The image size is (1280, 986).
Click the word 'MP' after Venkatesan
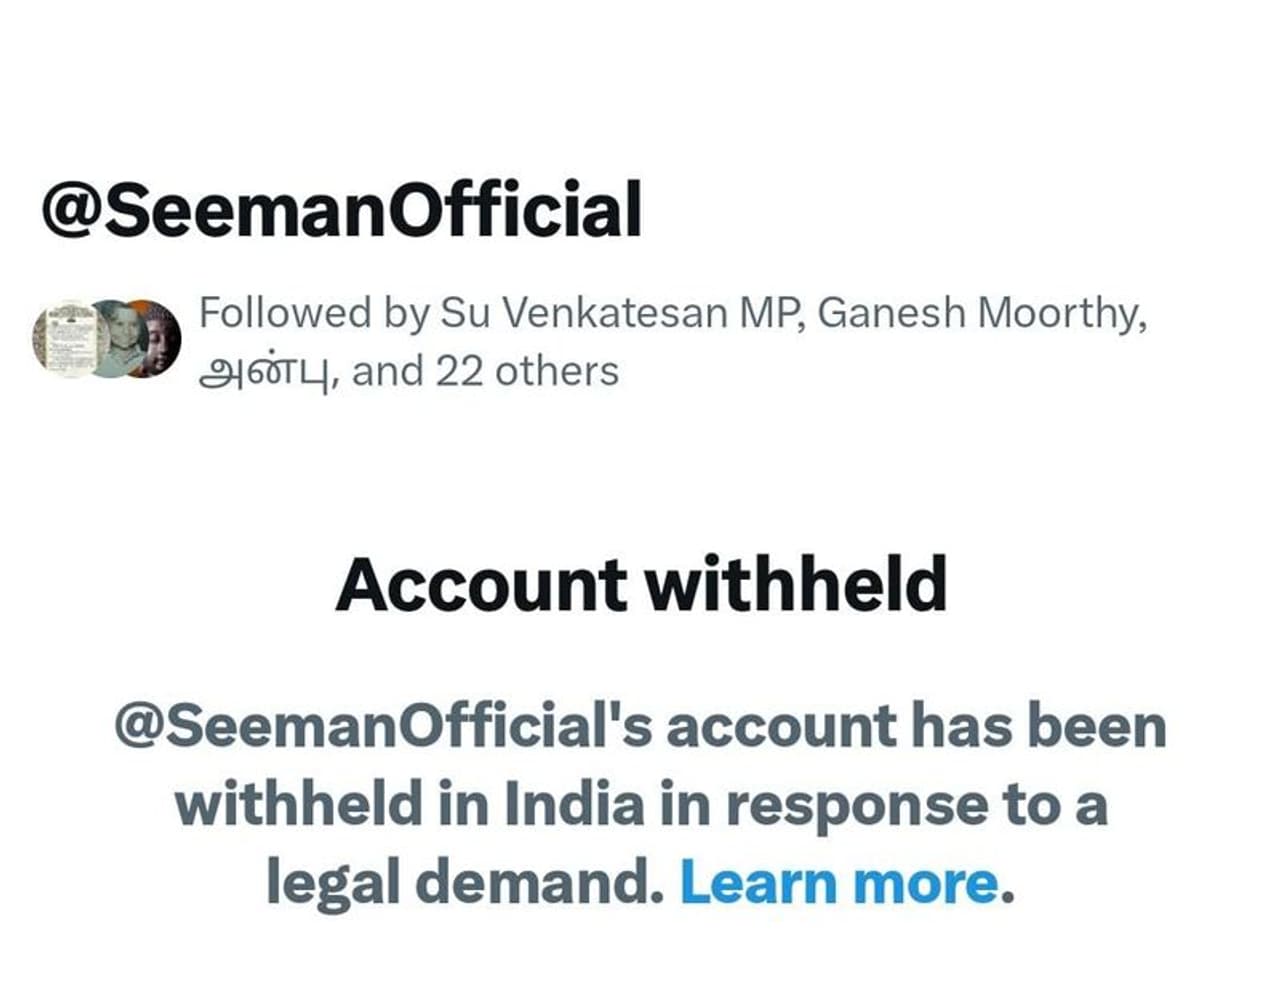coord(768,313)
